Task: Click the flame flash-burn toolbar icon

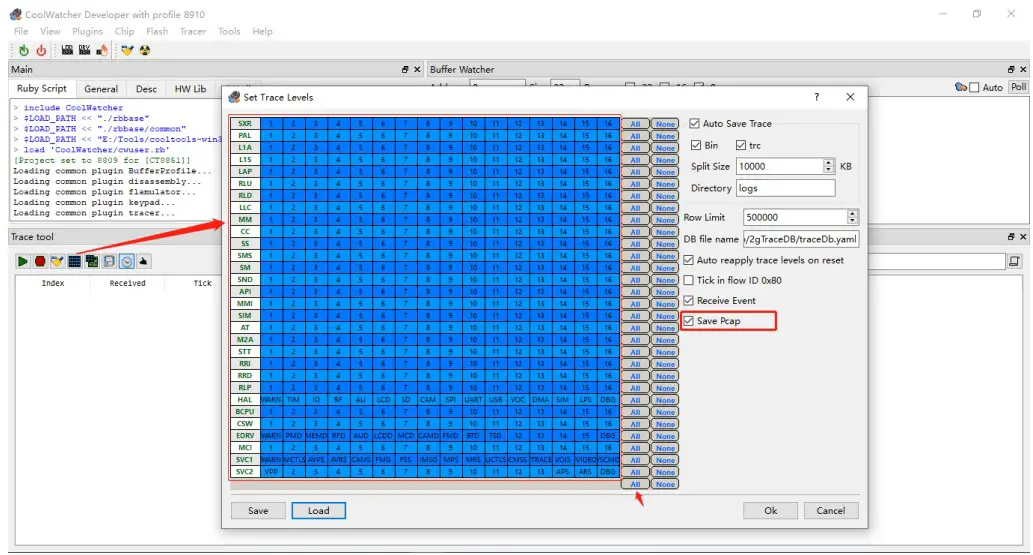Action: tap(102, 50)
